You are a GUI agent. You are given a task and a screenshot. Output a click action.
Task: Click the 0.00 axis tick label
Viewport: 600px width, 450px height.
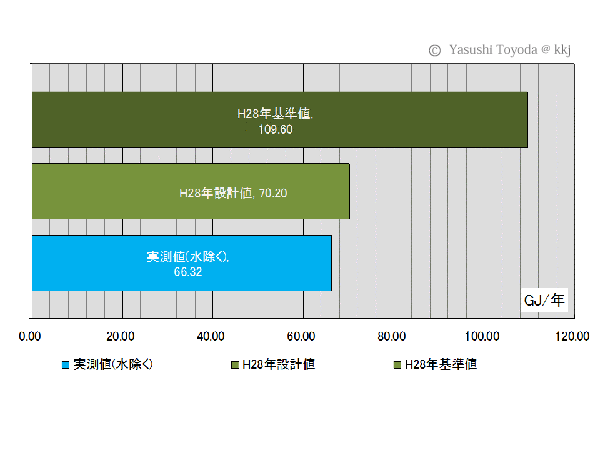(30, 336)
